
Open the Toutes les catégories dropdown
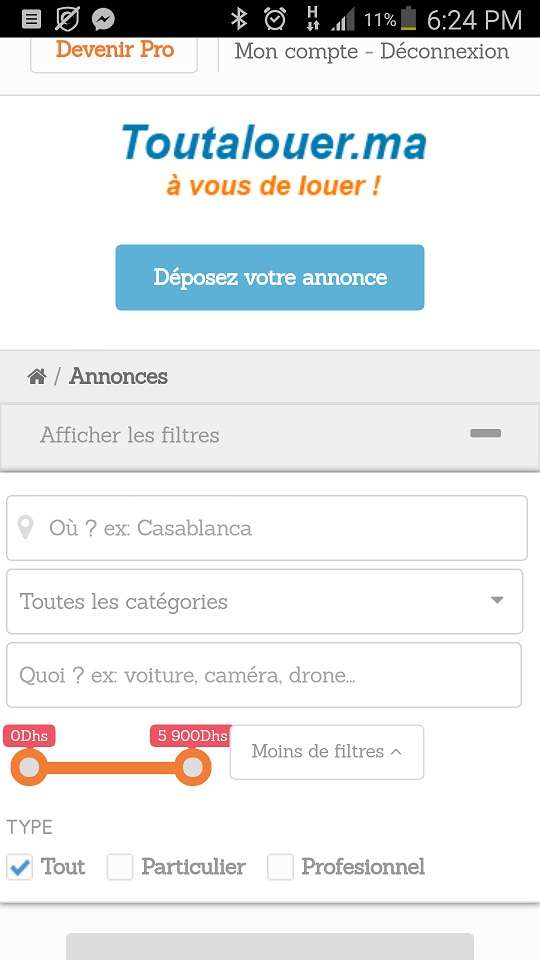(x=264, y=601)
